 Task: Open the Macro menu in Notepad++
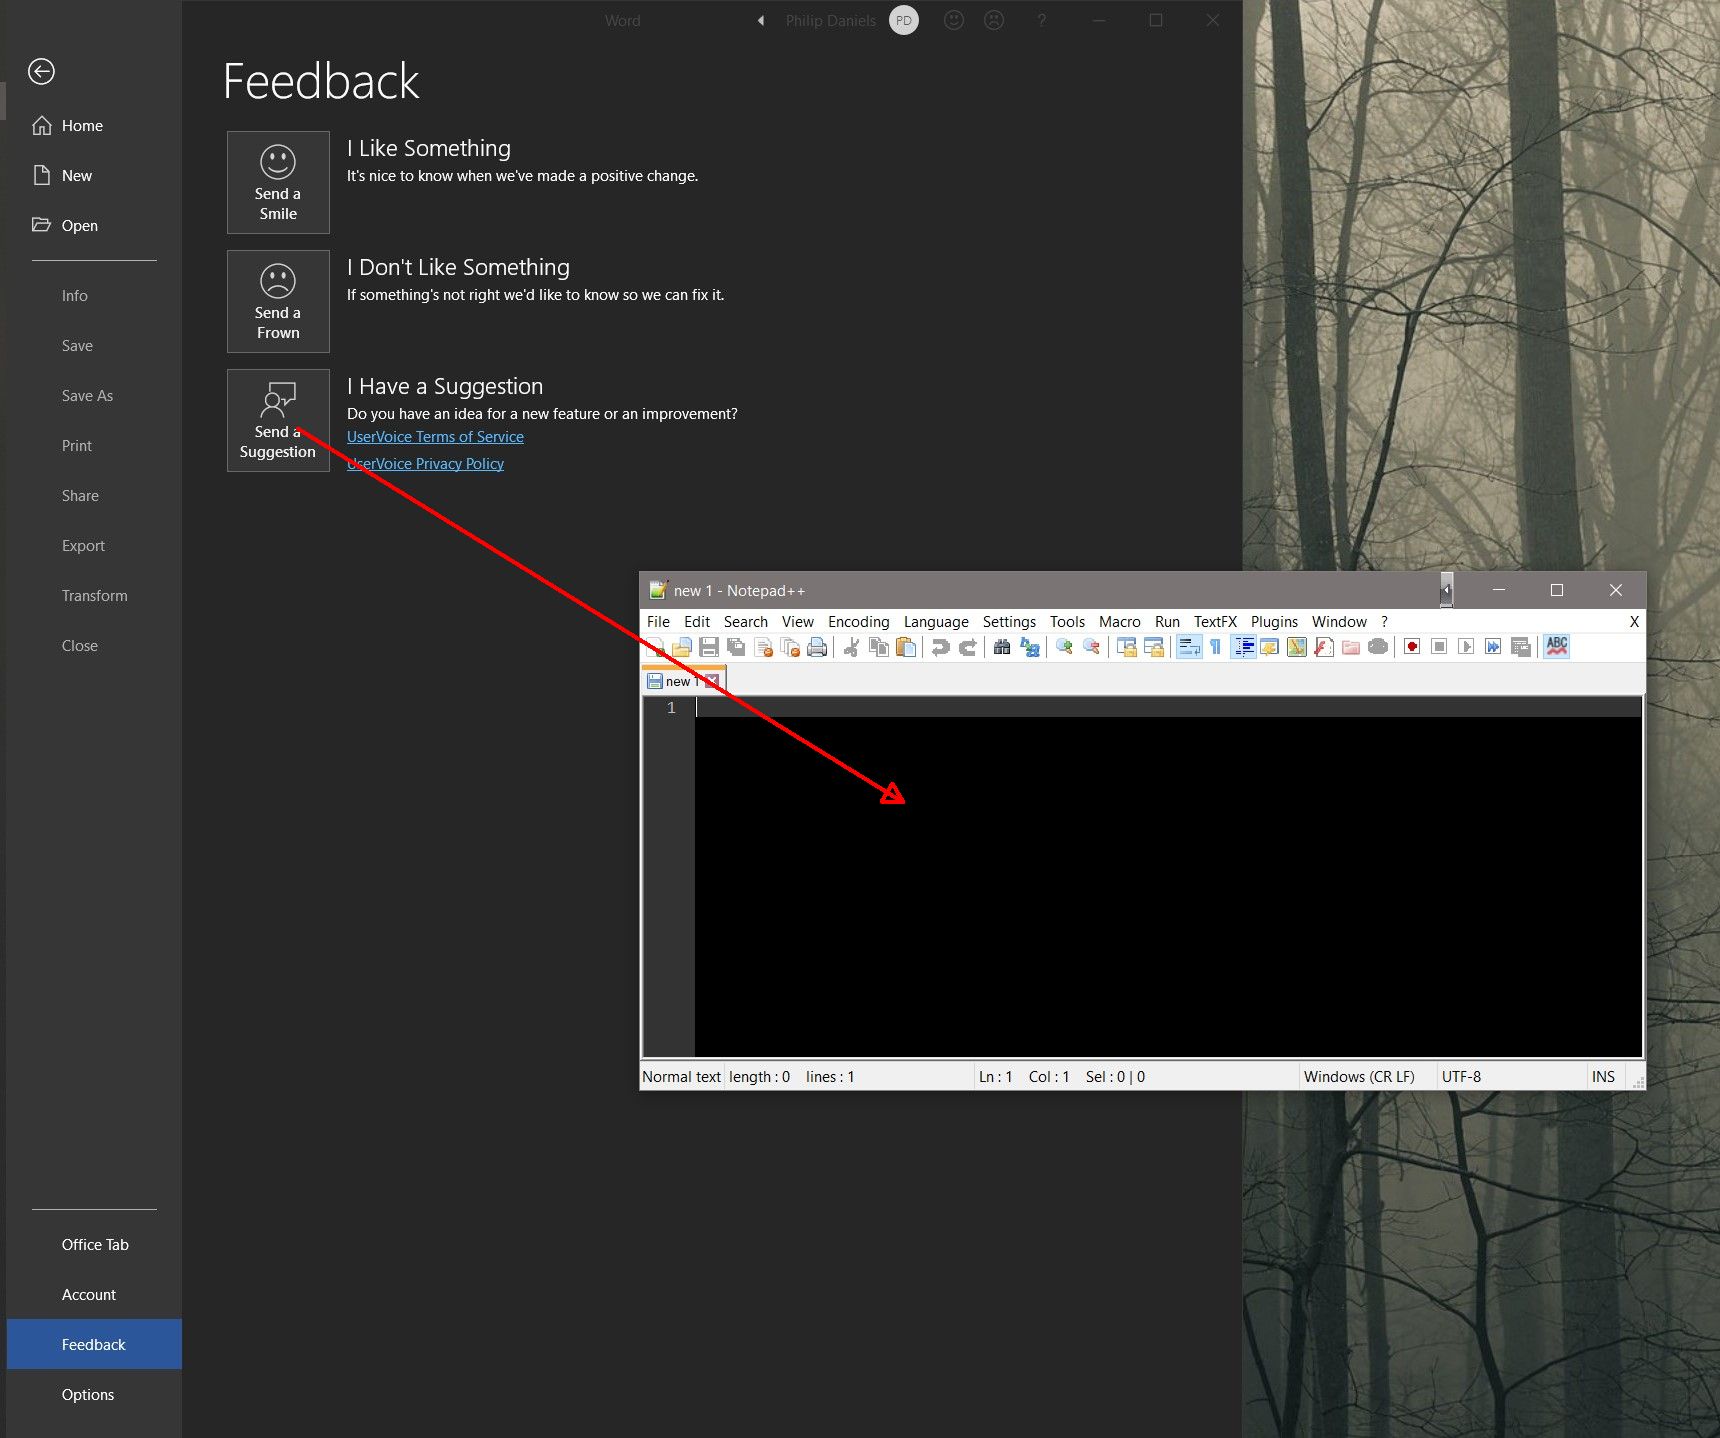[1119, 622]
